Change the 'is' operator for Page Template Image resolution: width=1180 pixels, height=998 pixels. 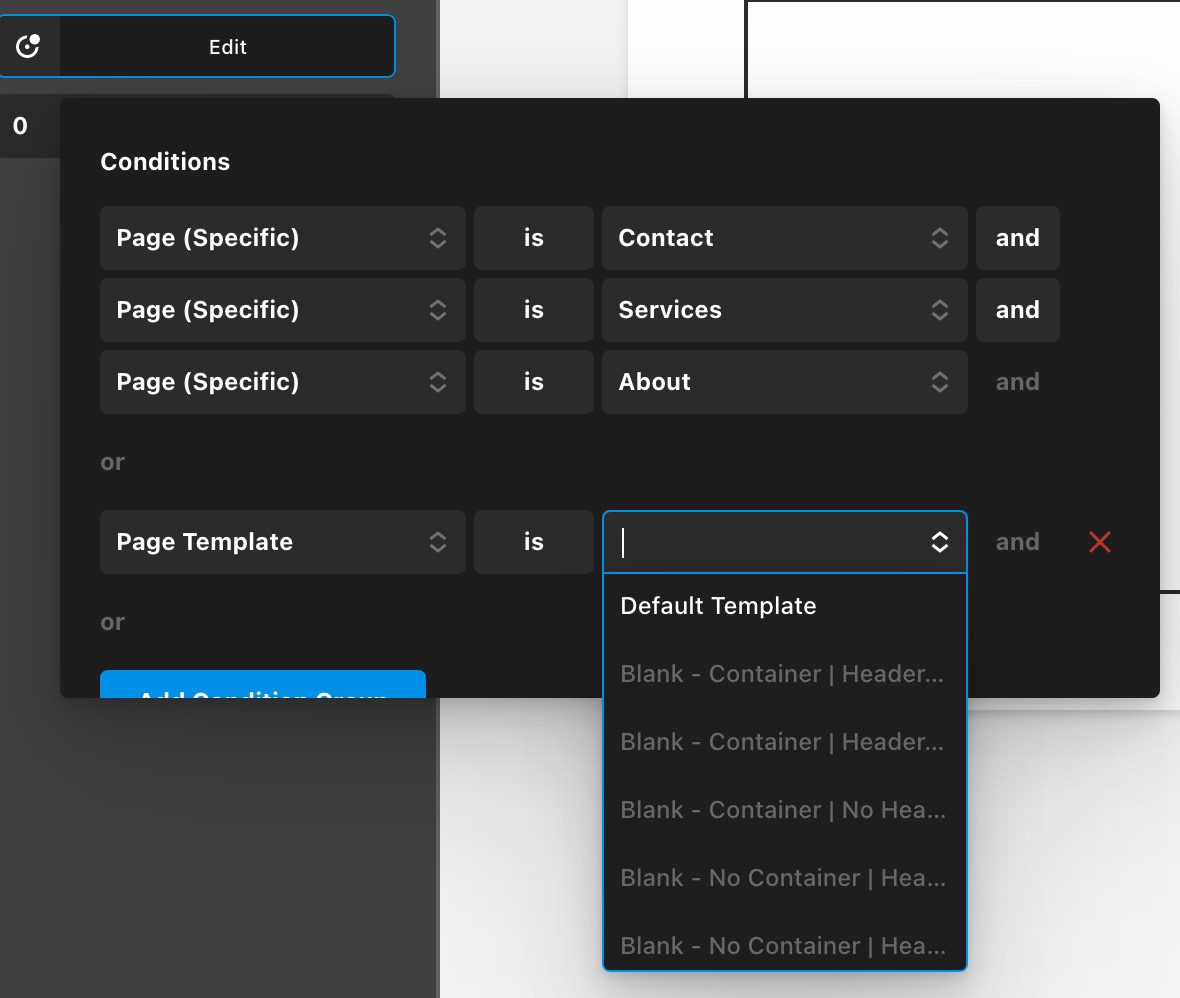tap(533, 542)
